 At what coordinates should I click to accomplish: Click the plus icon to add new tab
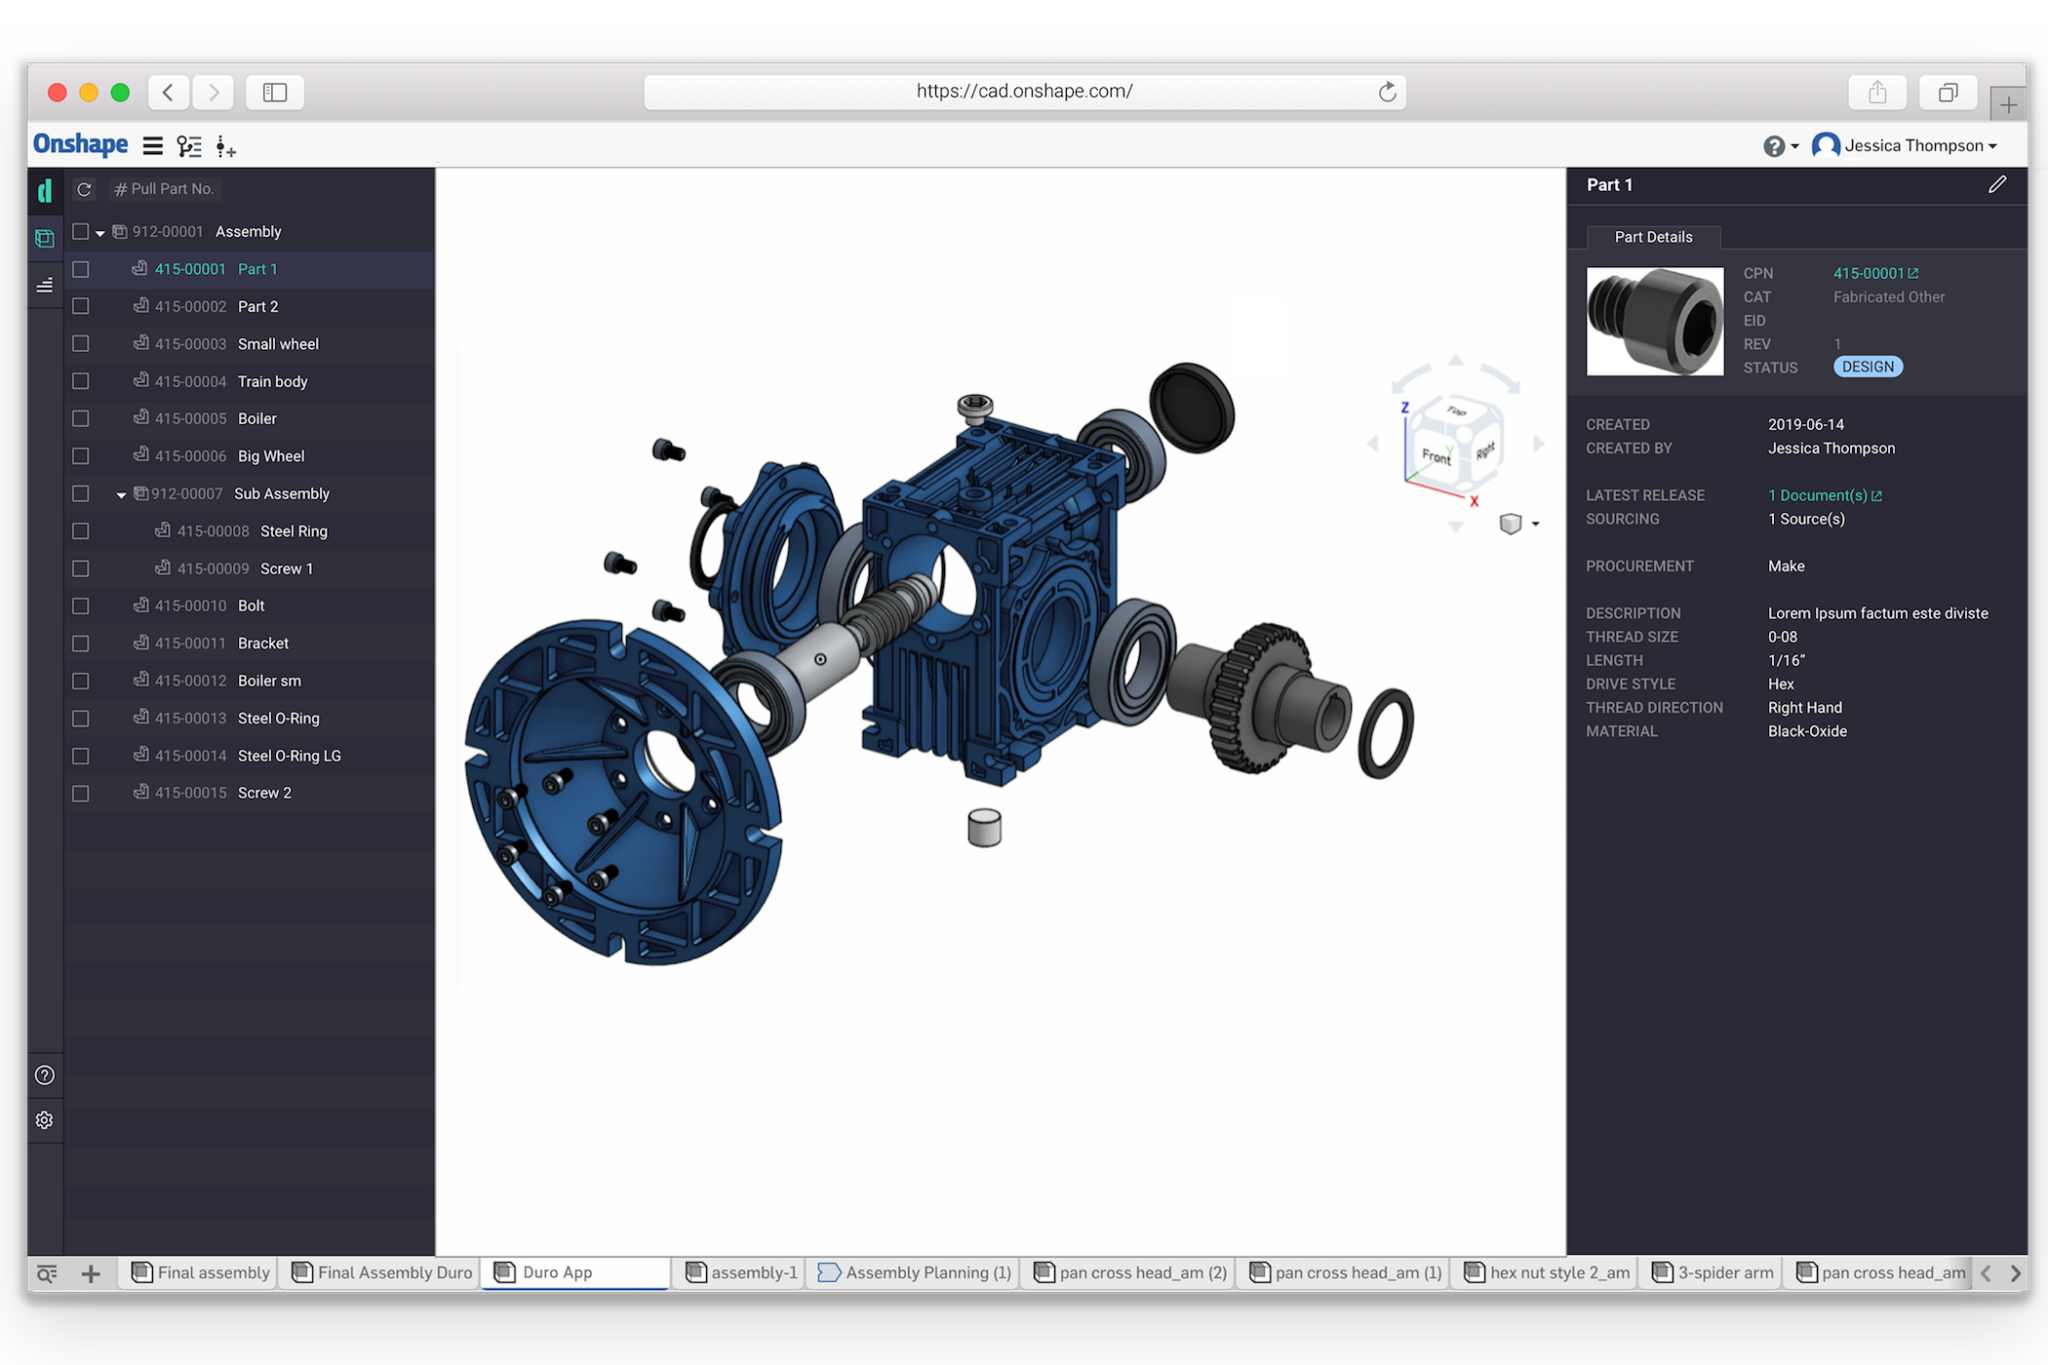click(90, 1273)
